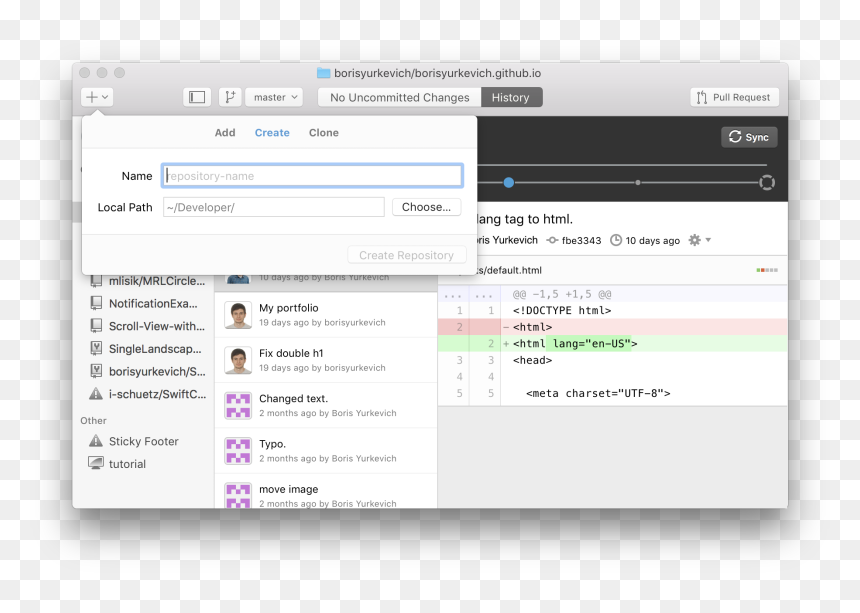The height and width of the screenshot is (613, 860).
Task: Click the purple identicon of Changed text. commit
Action: (238, 406)
